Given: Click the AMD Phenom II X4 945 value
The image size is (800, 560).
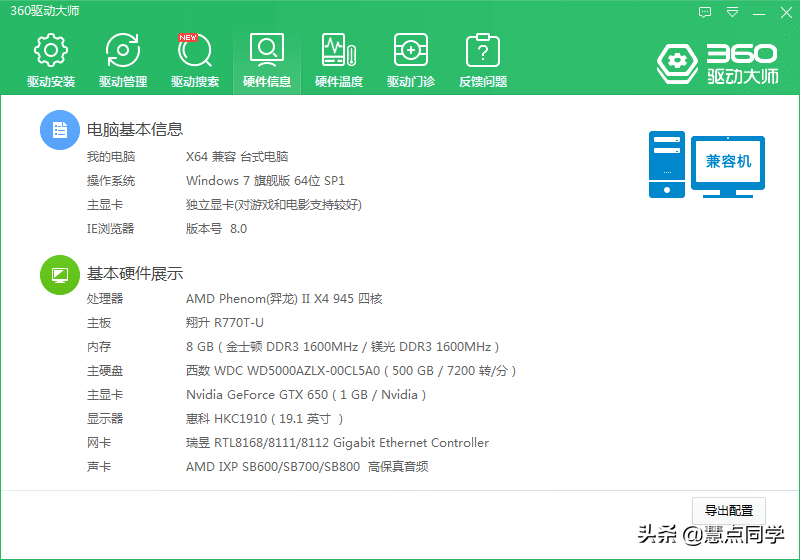Looking at the screenshot, I should pyautogui.click(x=284, y=298).
